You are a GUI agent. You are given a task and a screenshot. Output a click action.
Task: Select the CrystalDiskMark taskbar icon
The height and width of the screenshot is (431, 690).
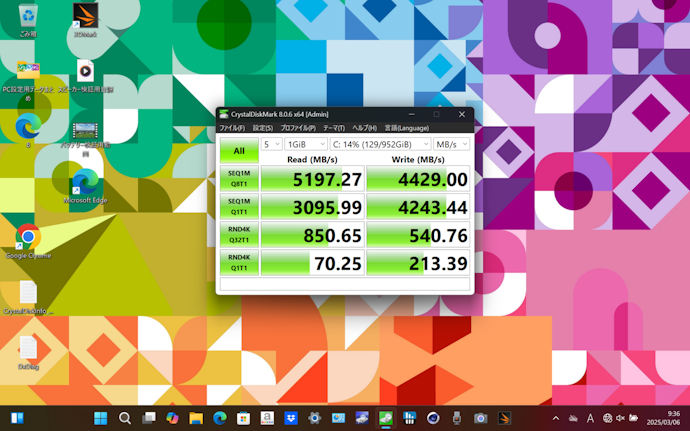click(x=386, y=418)
